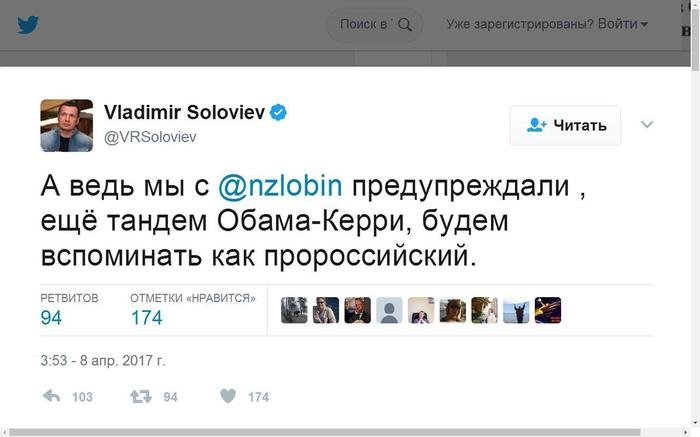The width and height of the screenshot is (700, 437).
Task: Click the reply arrow icon
Action: [52, 397]
